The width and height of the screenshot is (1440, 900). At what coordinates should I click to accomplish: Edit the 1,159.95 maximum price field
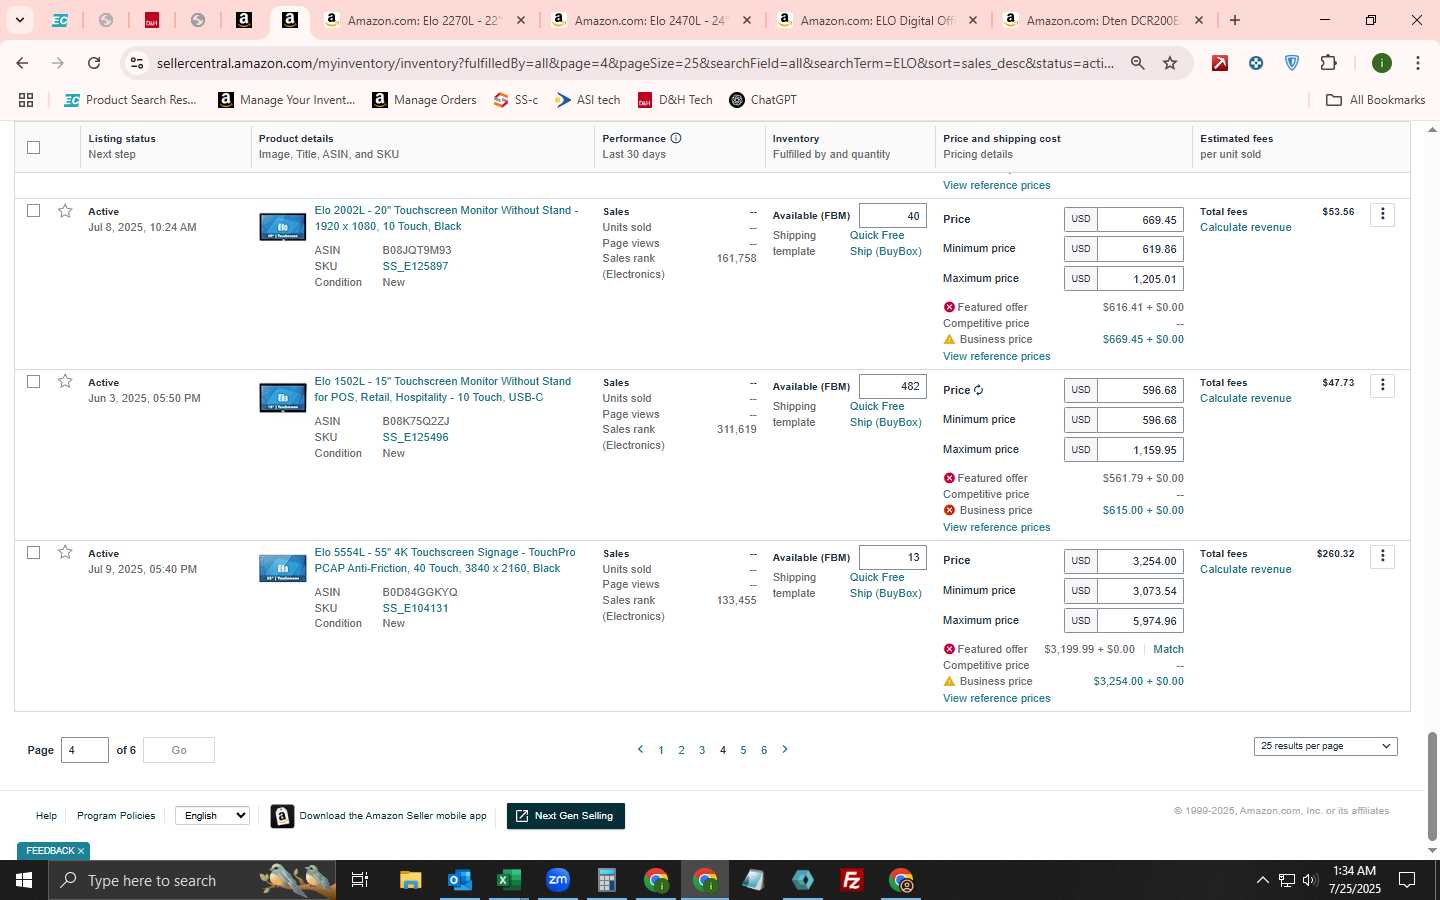point(1140,450)
